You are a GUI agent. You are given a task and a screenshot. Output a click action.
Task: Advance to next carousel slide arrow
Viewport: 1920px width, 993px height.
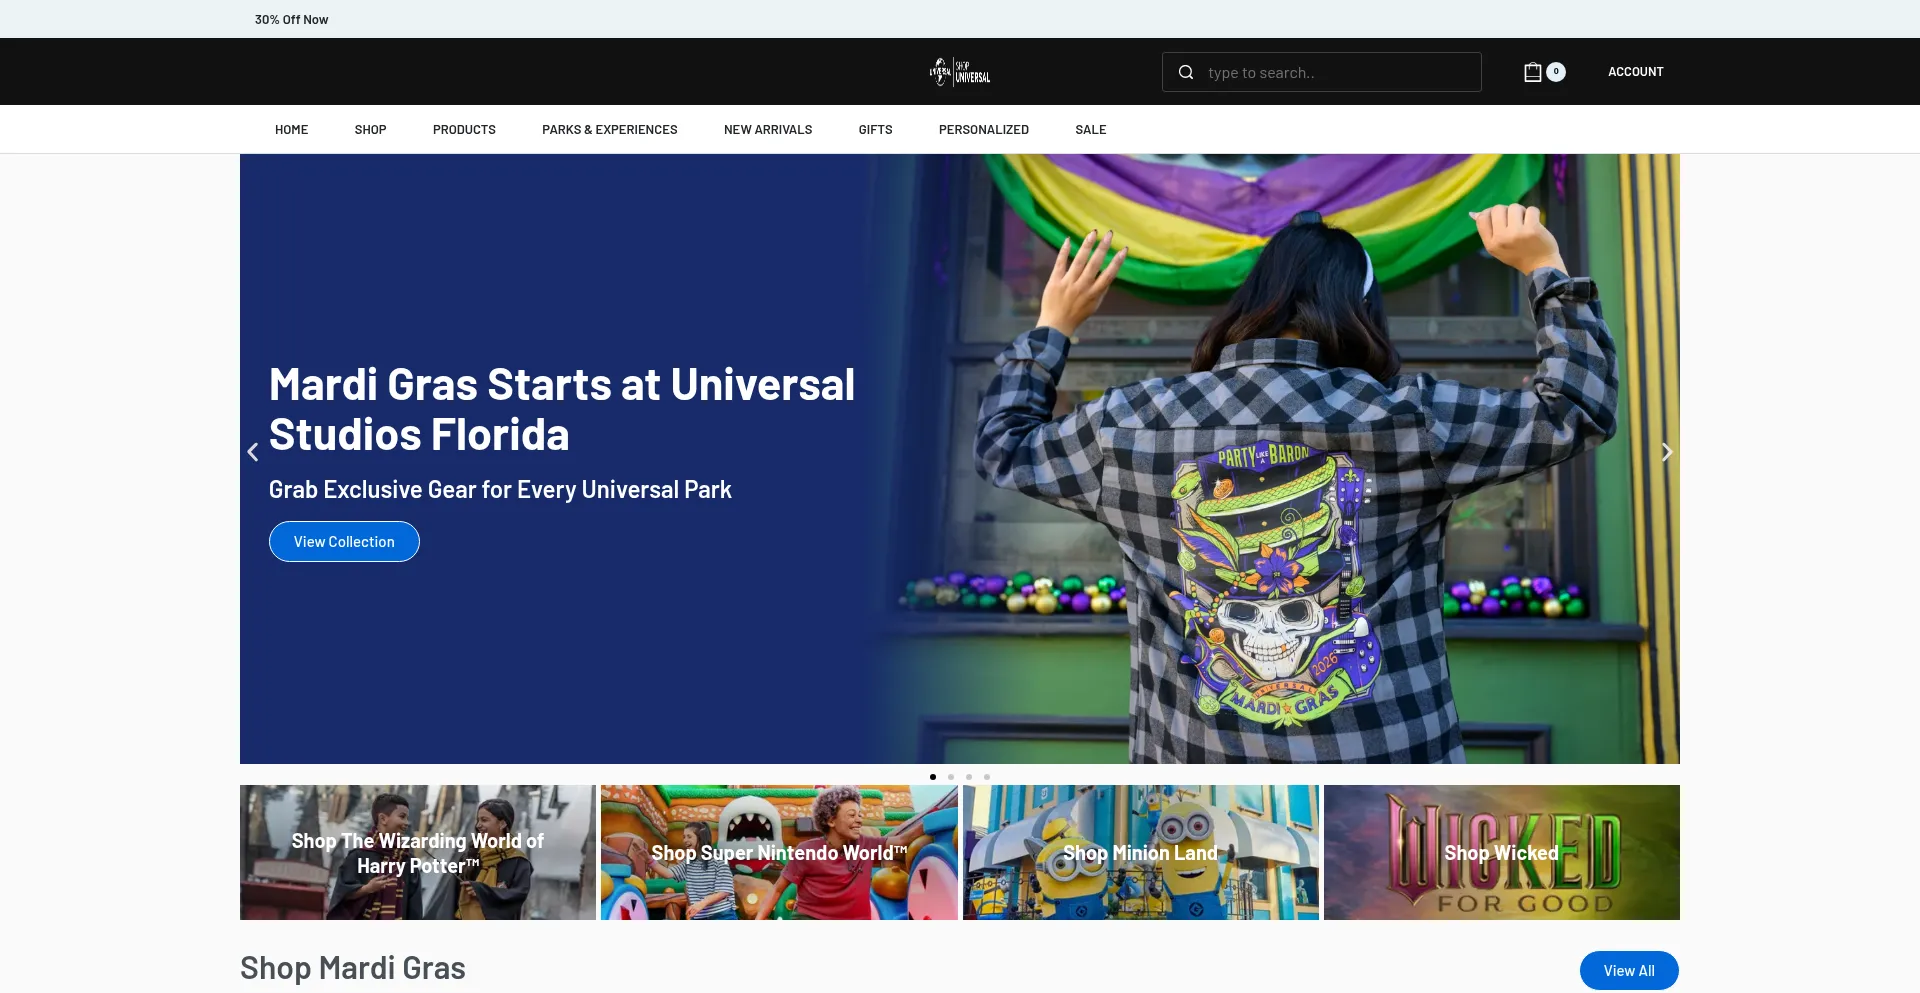pyautogui.click(x=1666, y=452)
